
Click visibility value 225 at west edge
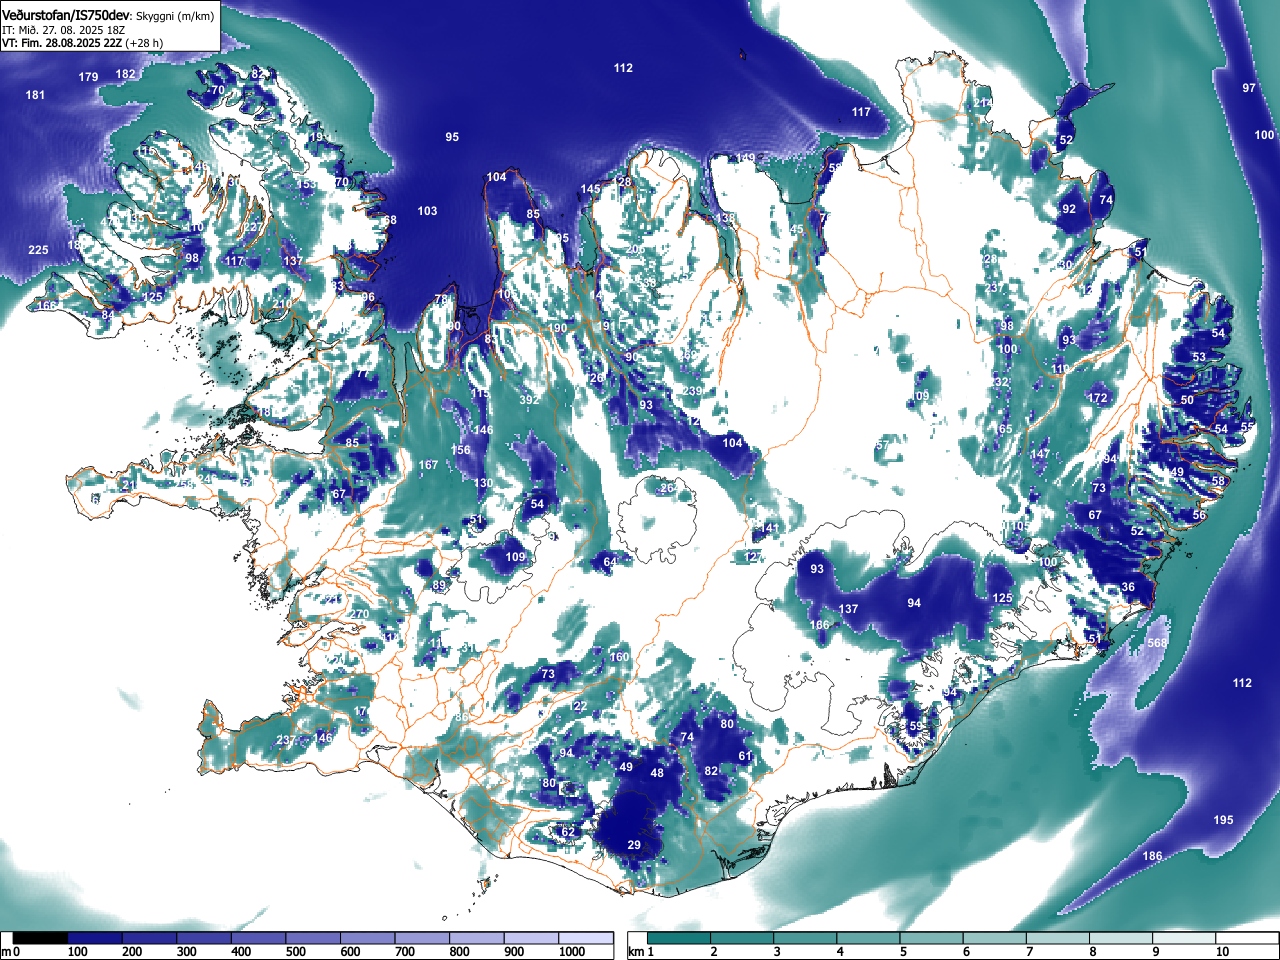(x=38, y=250)
